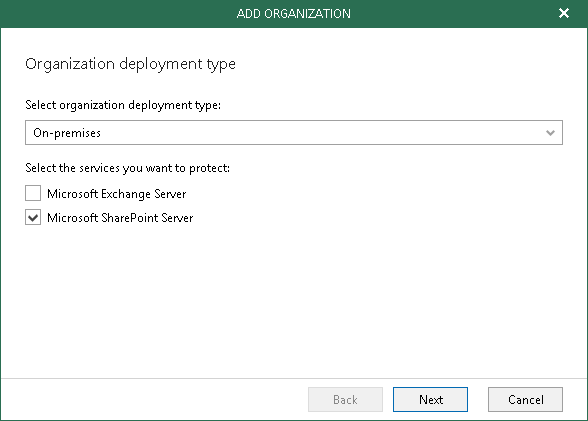Expand the deployment type chevron arrow
The image size is (588, 421).
coord(550,133)
